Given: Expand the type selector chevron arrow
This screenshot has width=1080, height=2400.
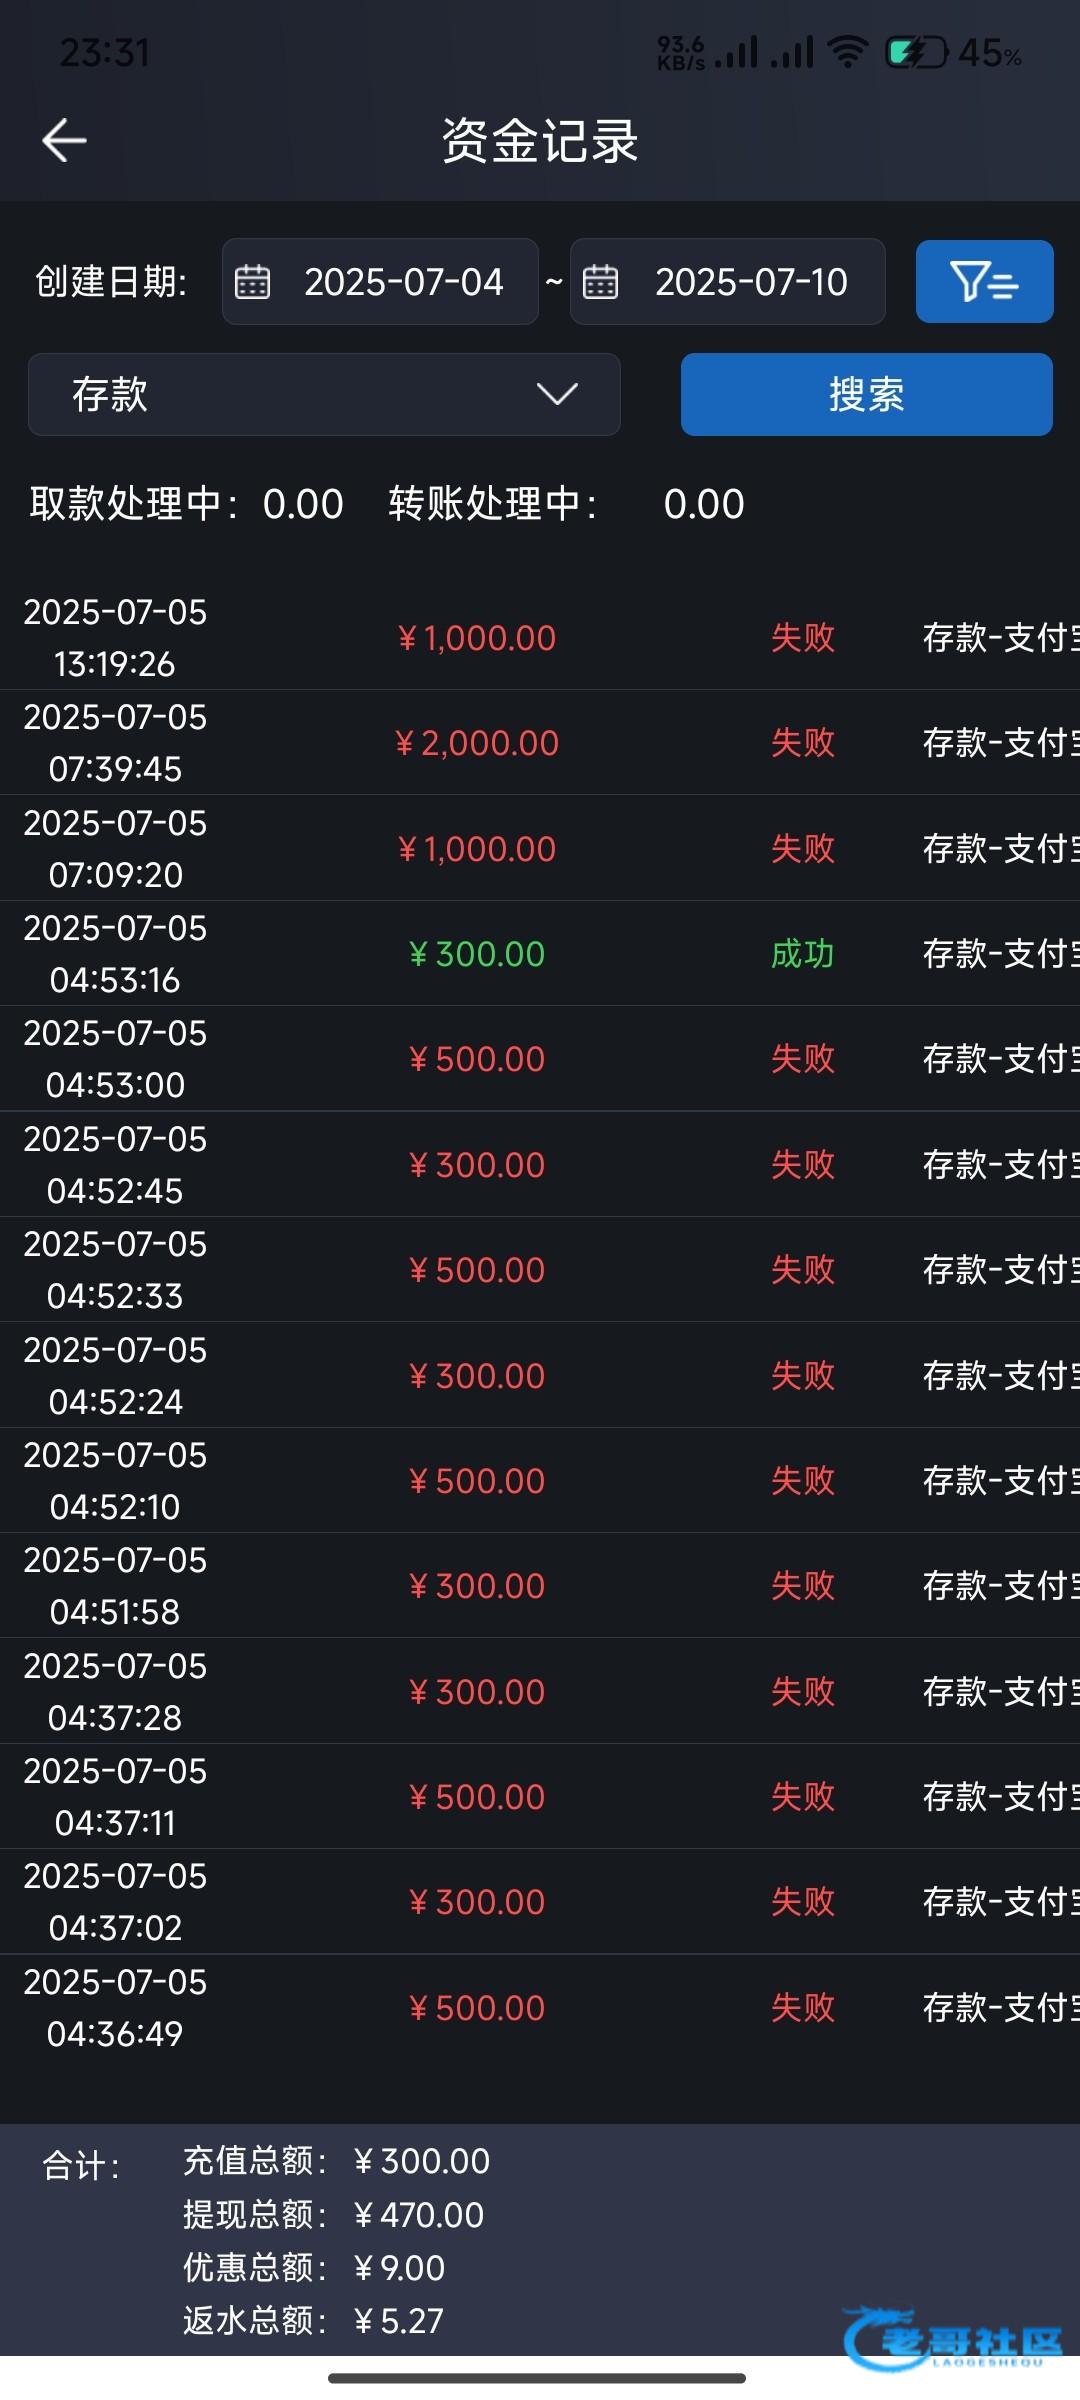Looking at the screenshot, I should (x=557, y=394).
